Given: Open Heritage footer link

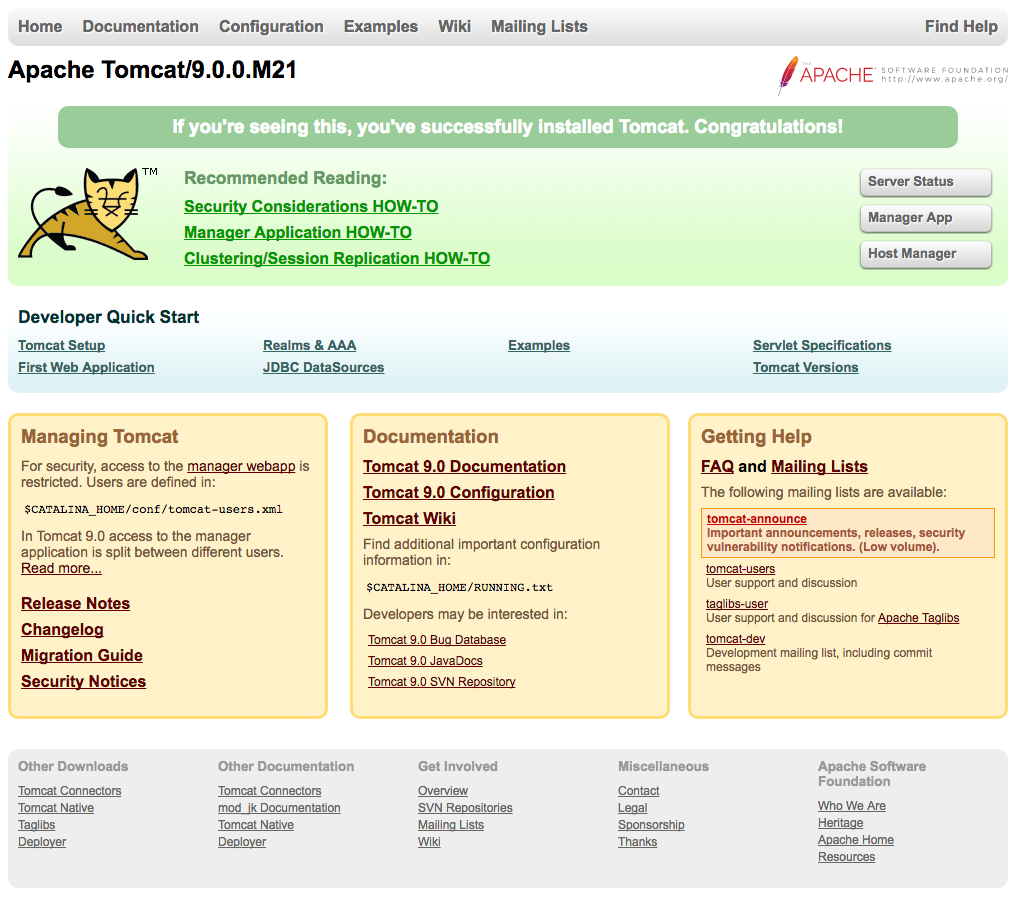Looking at the screenshot, I should click(841, 823).
